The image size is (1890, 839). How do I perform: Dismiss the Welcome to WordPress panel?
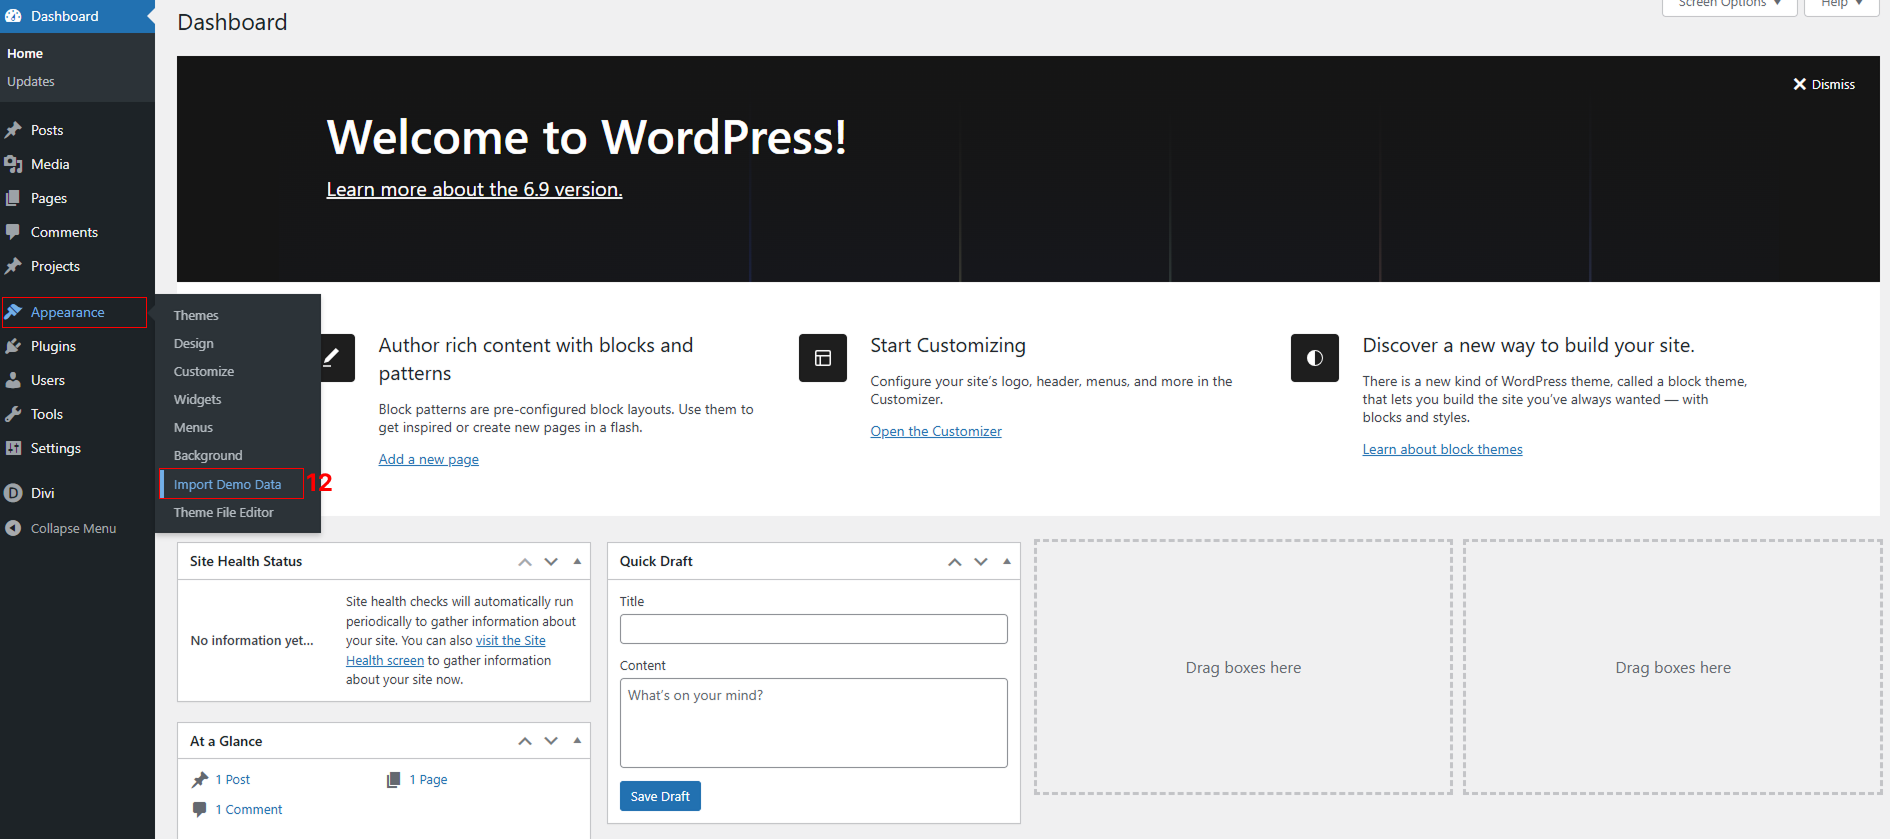coord(1823,84)
